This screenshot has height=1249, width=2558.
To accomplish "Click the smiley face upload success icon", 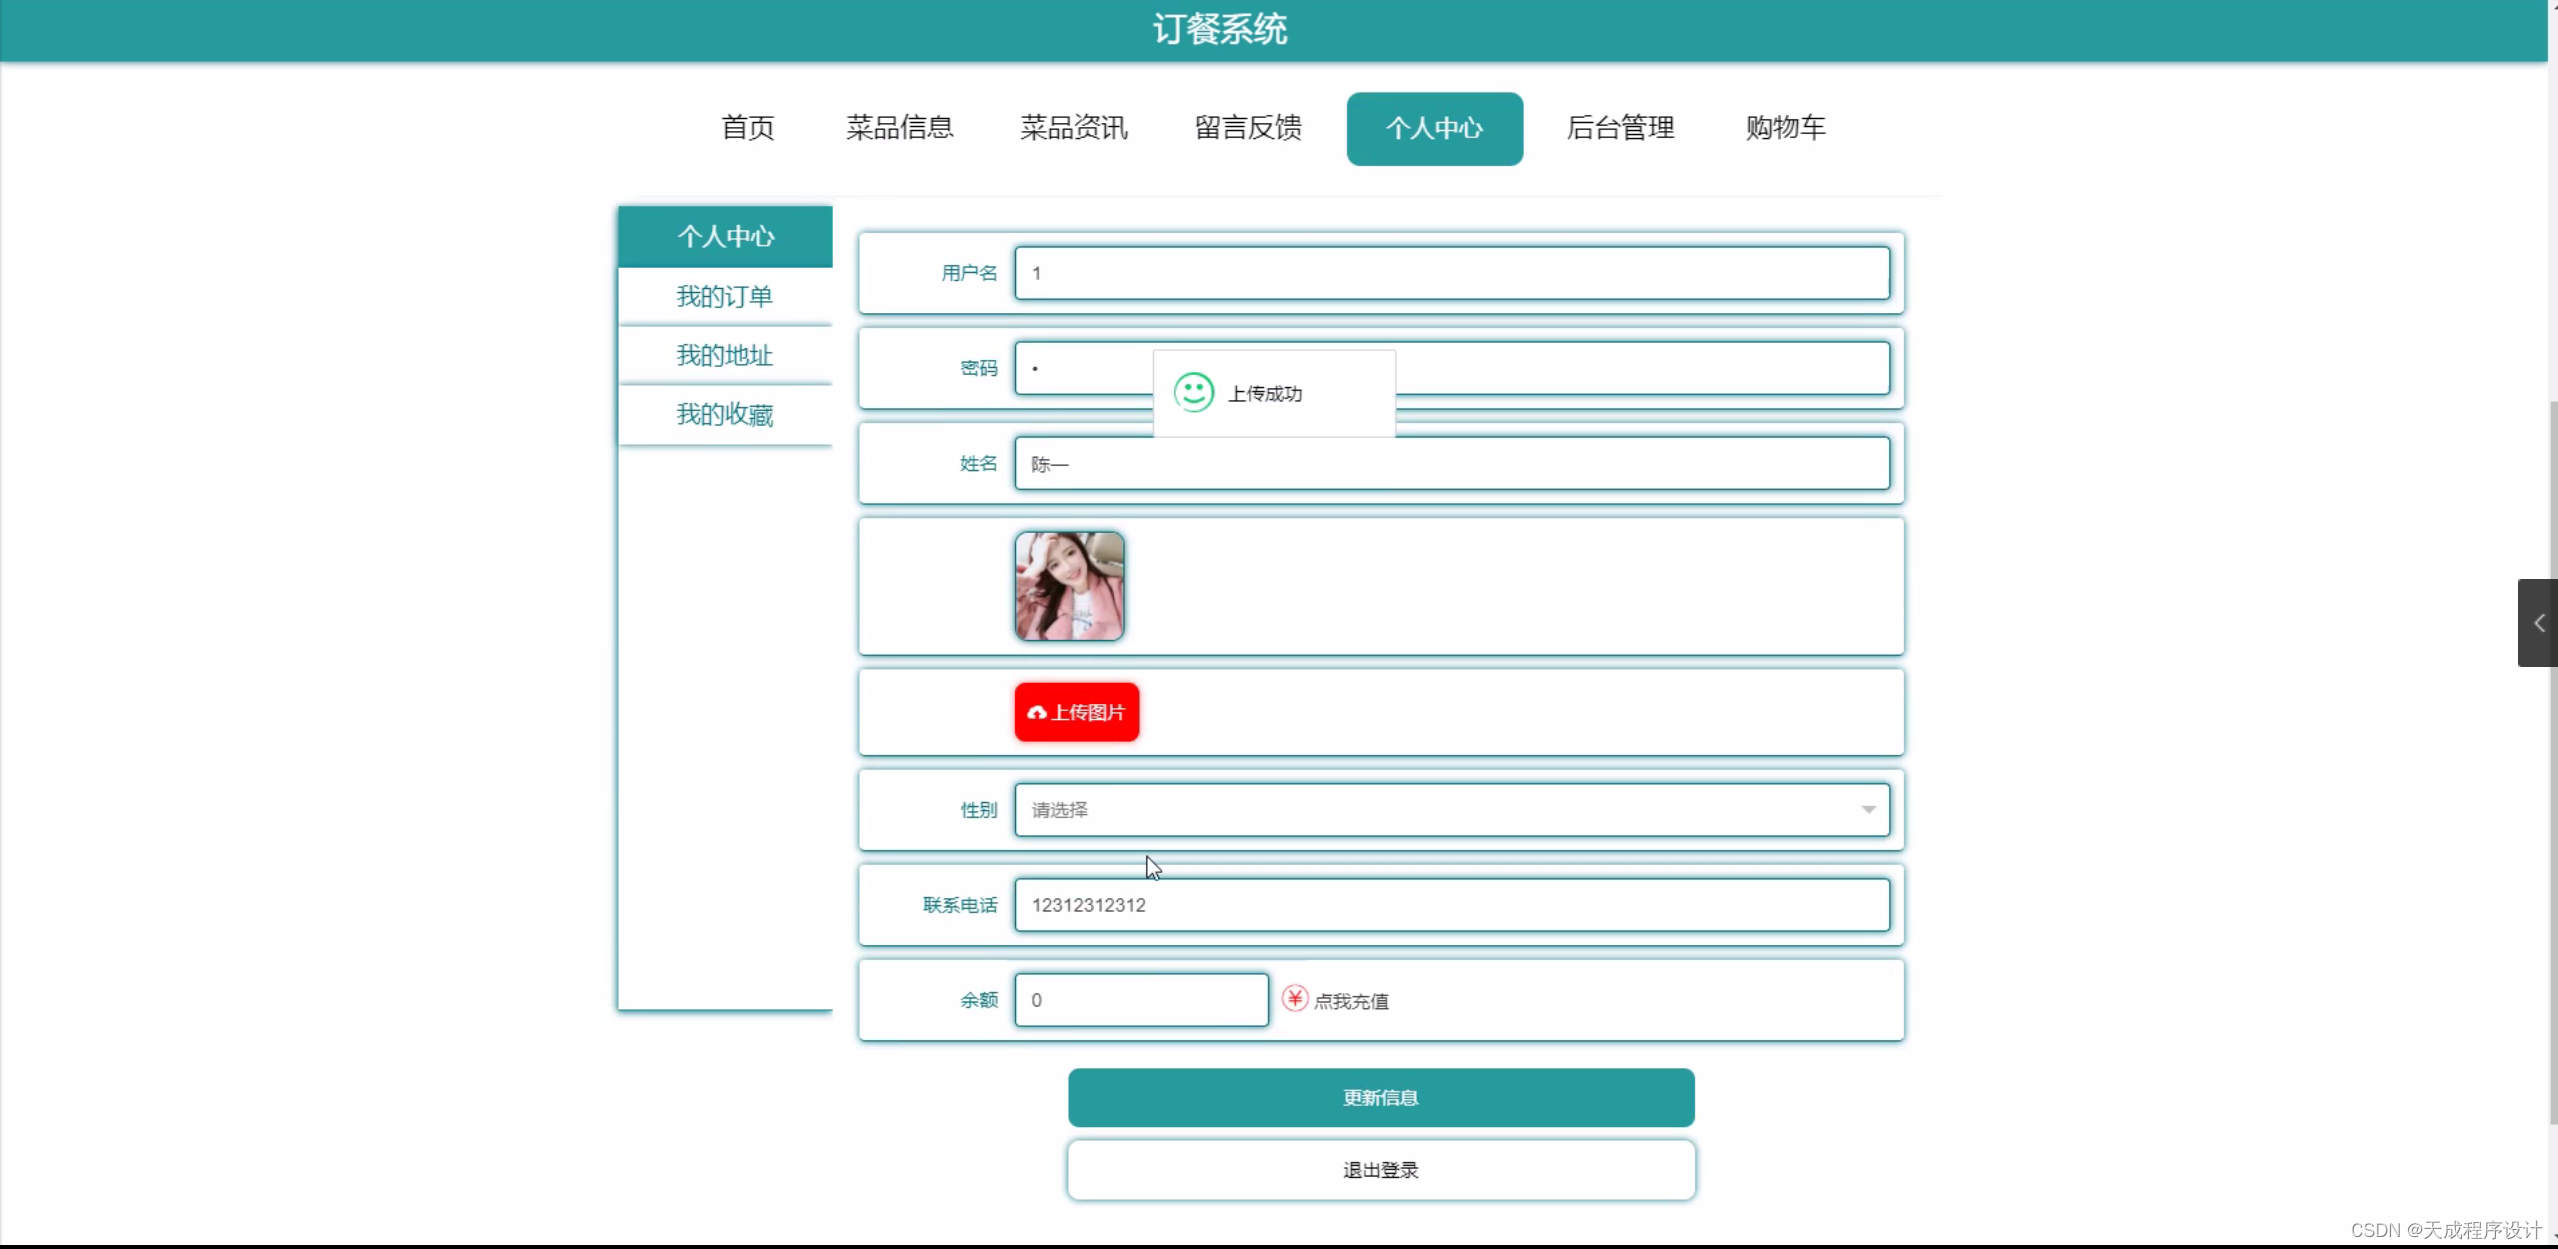I will click(1193, 393).
